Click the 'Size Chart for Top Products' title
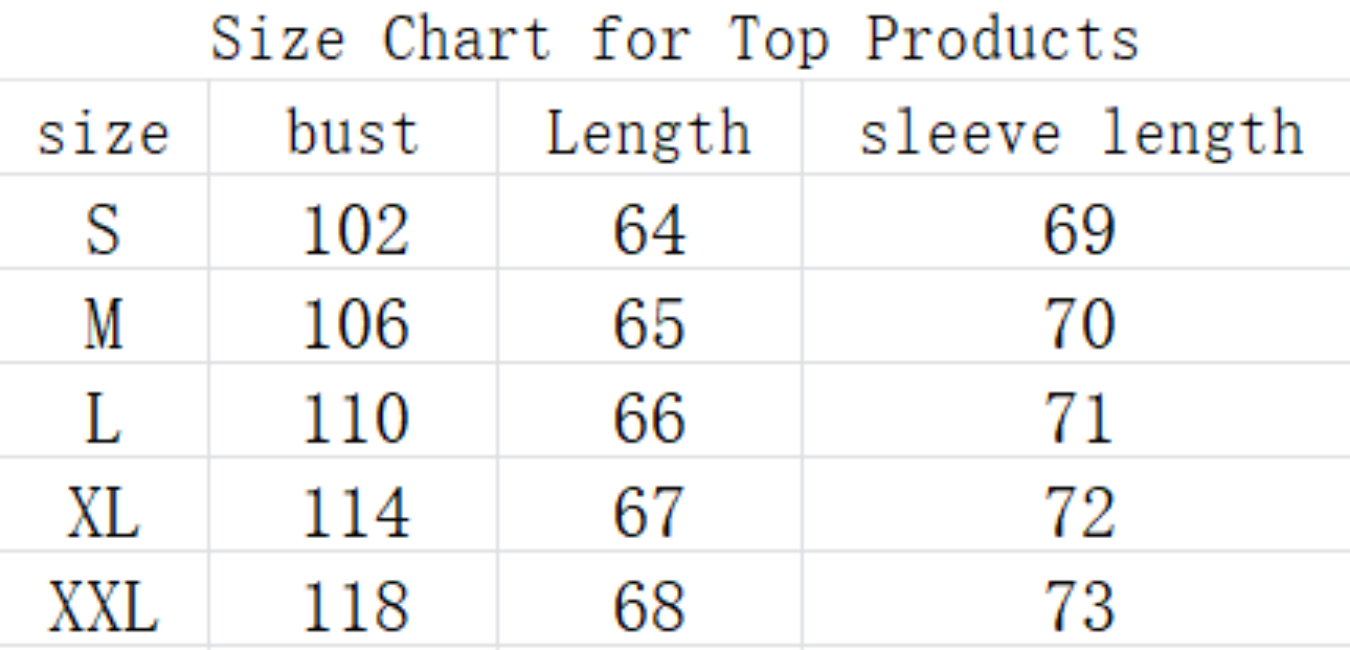Image resolution: width=1350 pixels, height=650 pixels. (675, 40)
